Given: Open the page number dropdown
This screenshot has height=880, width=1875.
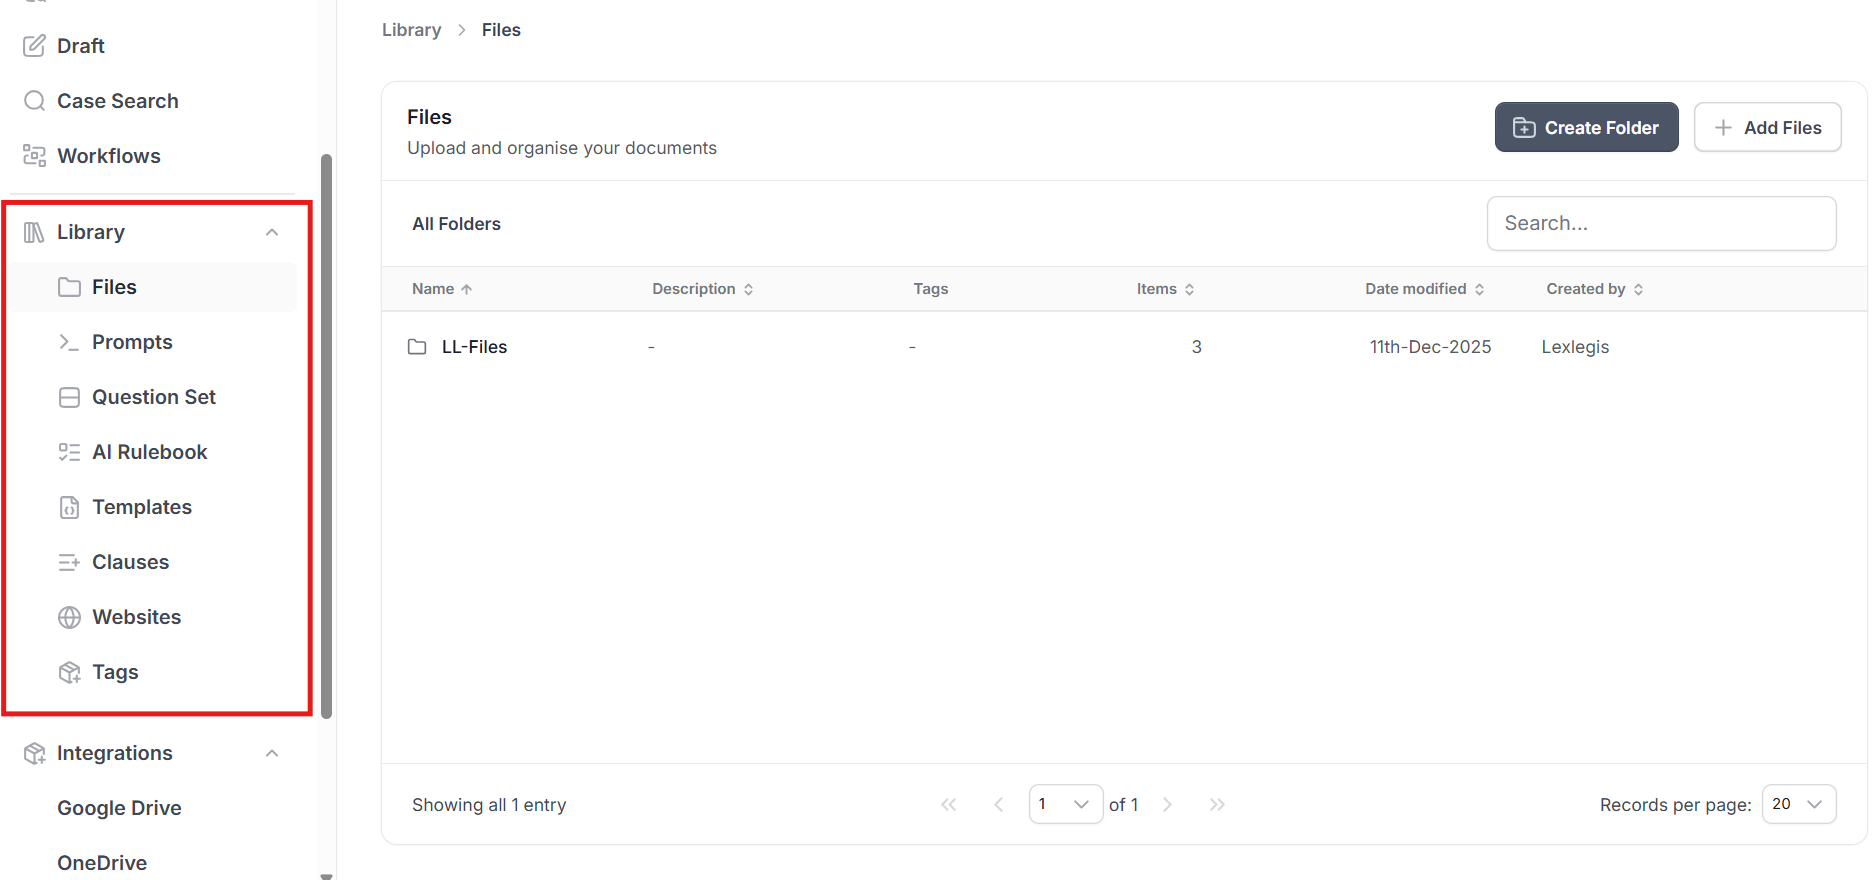Looking at the screenshot, I should (1065, 804).
